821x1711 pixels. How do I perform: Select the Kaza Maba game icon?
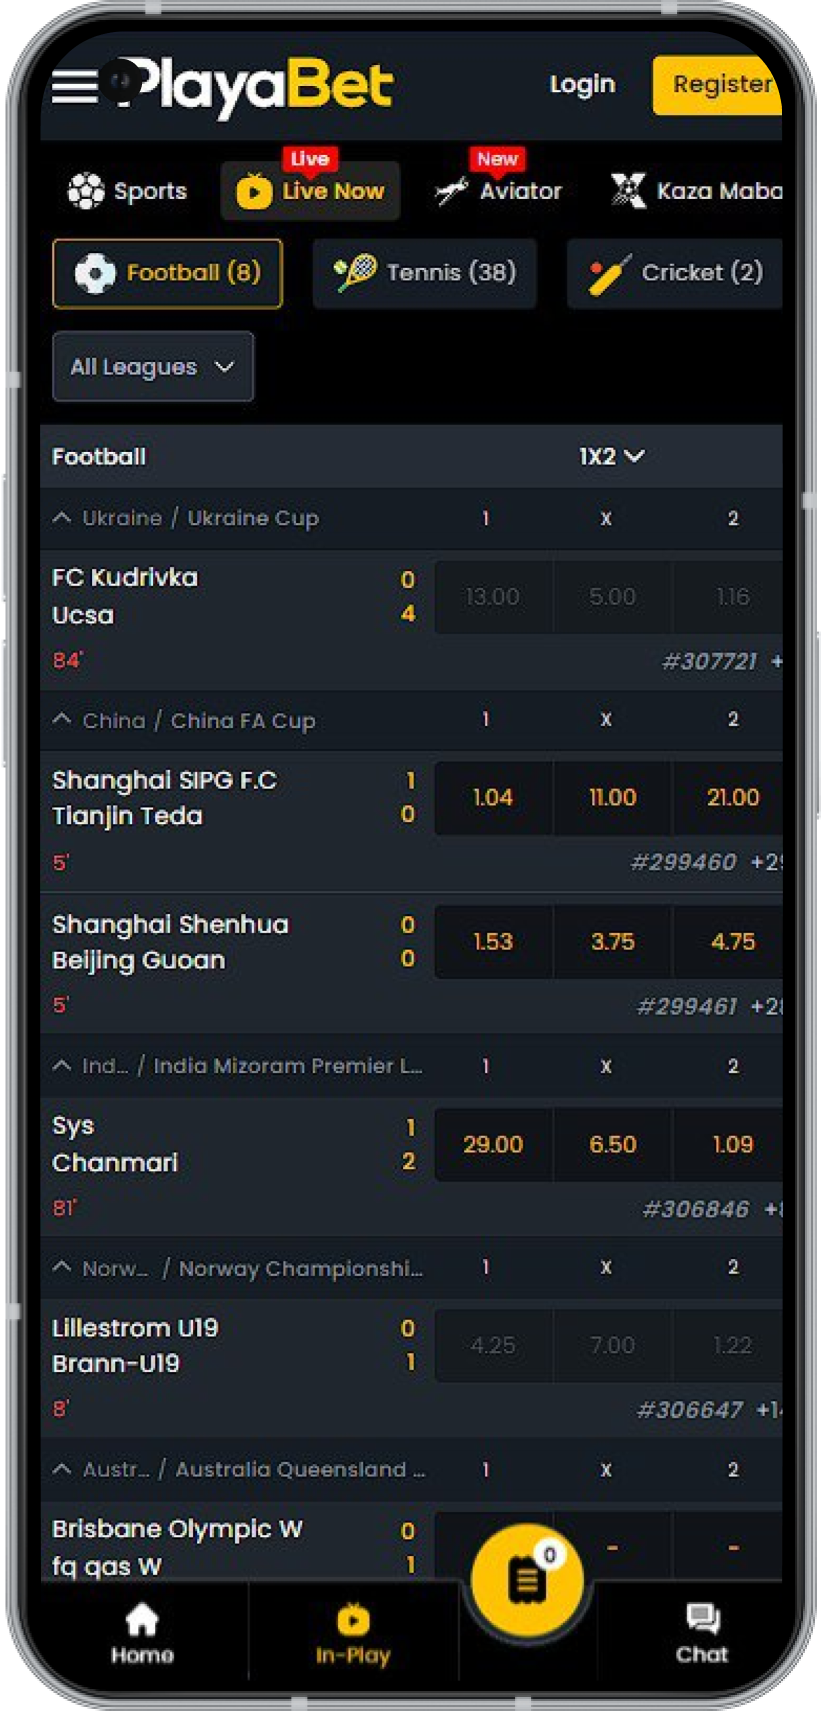click(628, 190)
